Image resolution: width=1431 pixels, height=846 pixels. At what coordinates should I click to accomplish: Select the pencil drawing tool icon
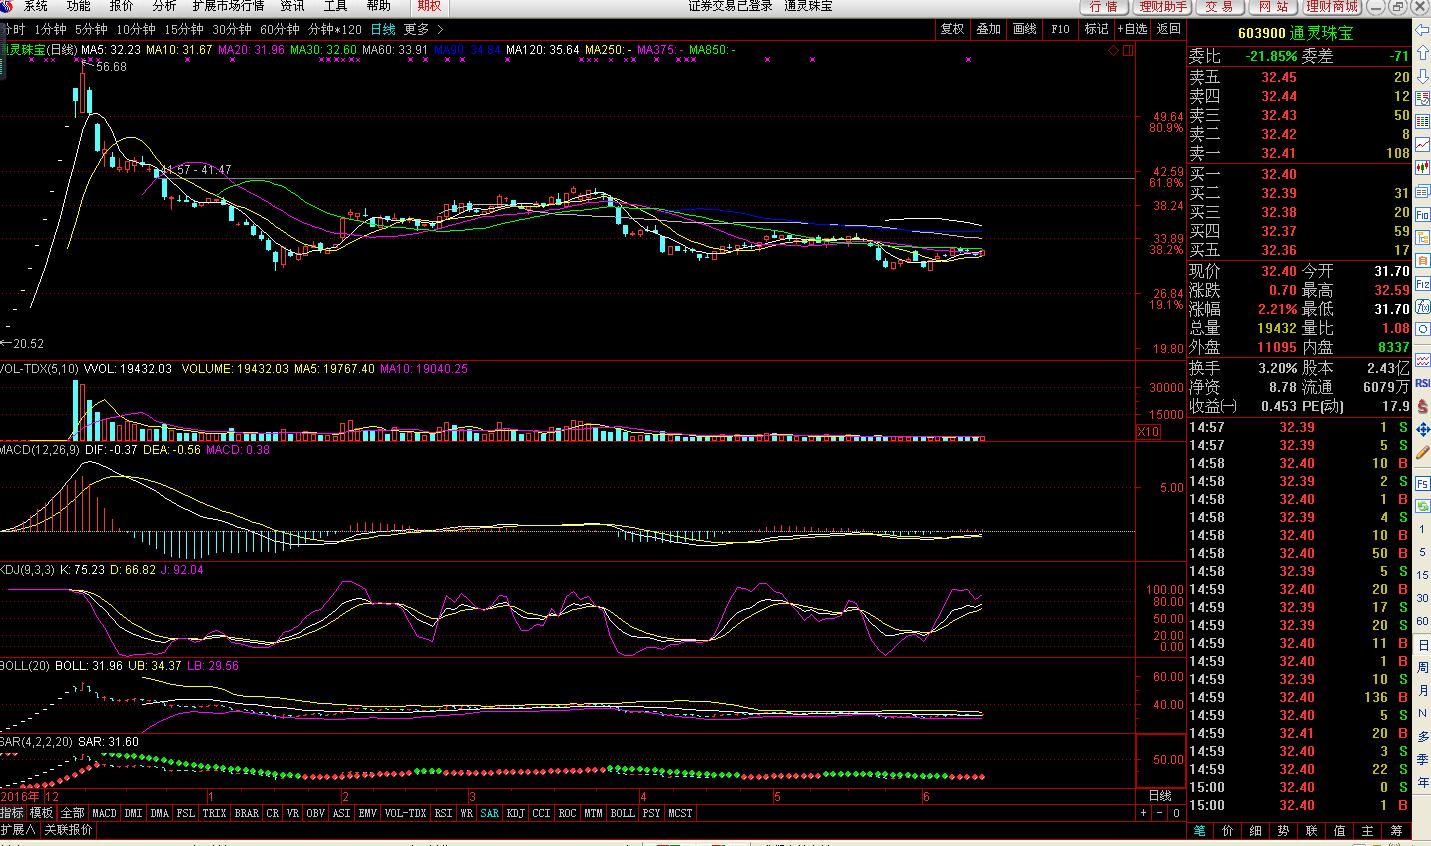point(1422,452)
